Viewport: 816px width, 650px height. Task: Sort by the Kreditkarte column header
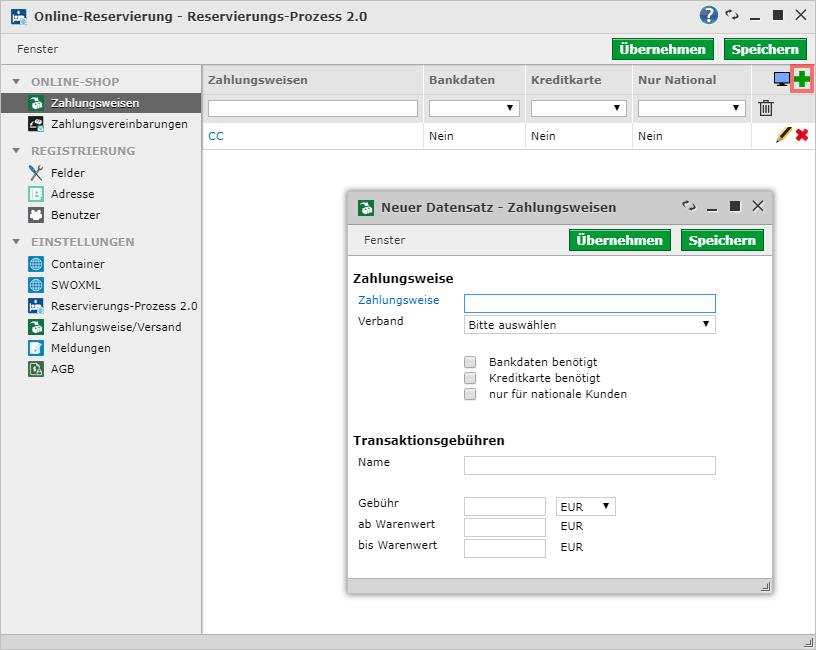click(x=566, y=80)
